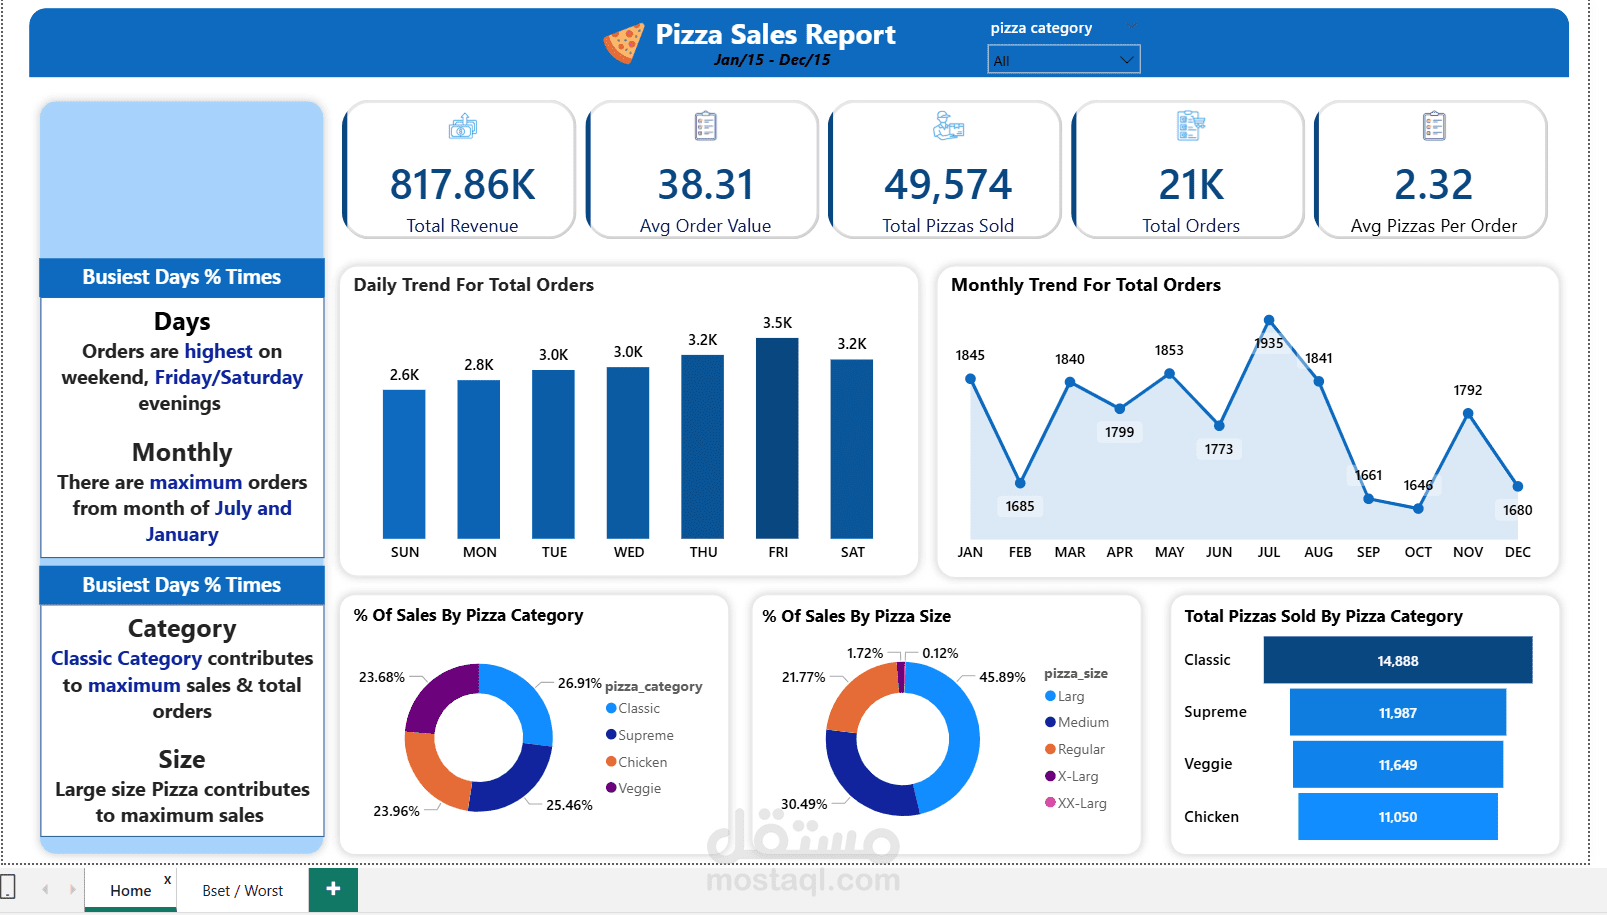
Task: Click the chevron next to the pizza category label
Action: pyautogui.click(x=1131, y=26)
